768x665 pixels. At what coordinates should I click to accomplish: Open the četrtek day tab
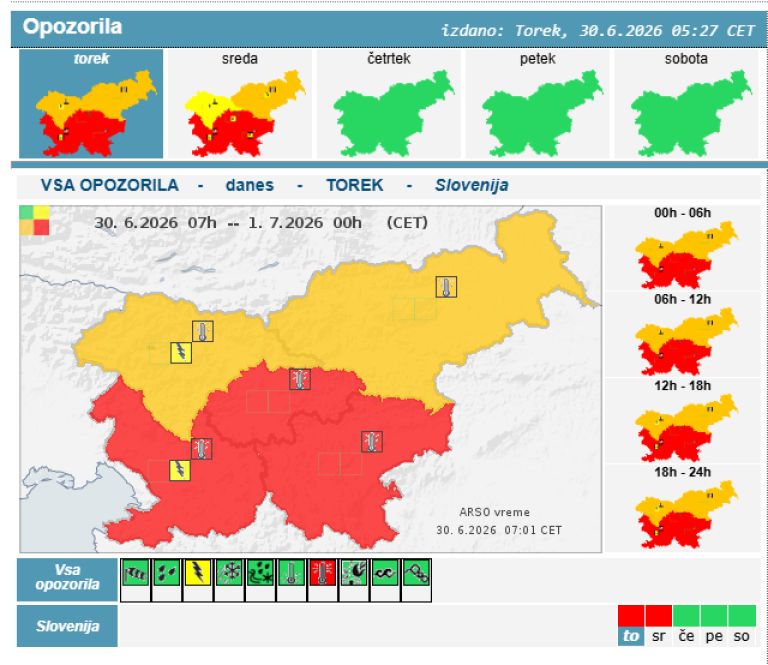pyautogui.click(x=388, y=103)
